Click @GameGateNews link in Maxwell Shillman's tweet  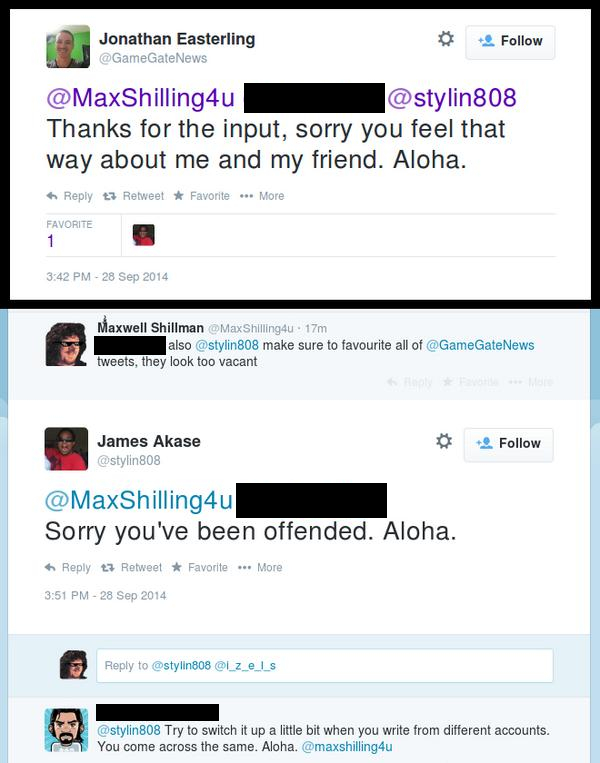480,345
